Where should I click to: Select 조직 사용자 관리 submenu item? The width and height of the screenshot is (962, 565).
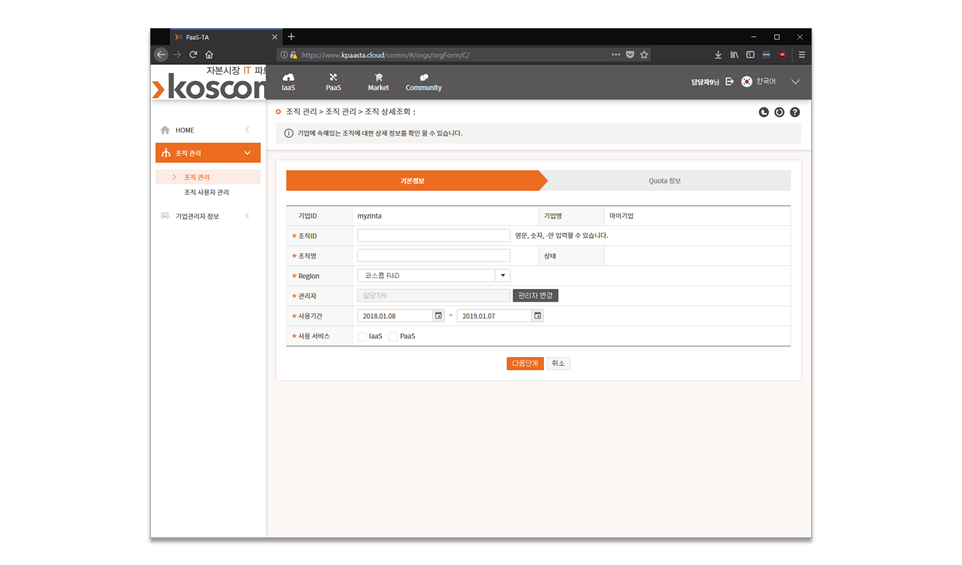pos(207,193)
